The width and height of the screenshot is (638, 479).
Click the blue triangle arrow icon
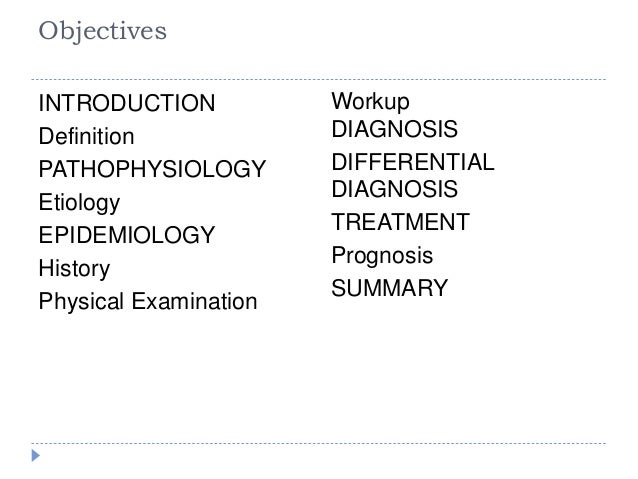click(x=36, y=455)
